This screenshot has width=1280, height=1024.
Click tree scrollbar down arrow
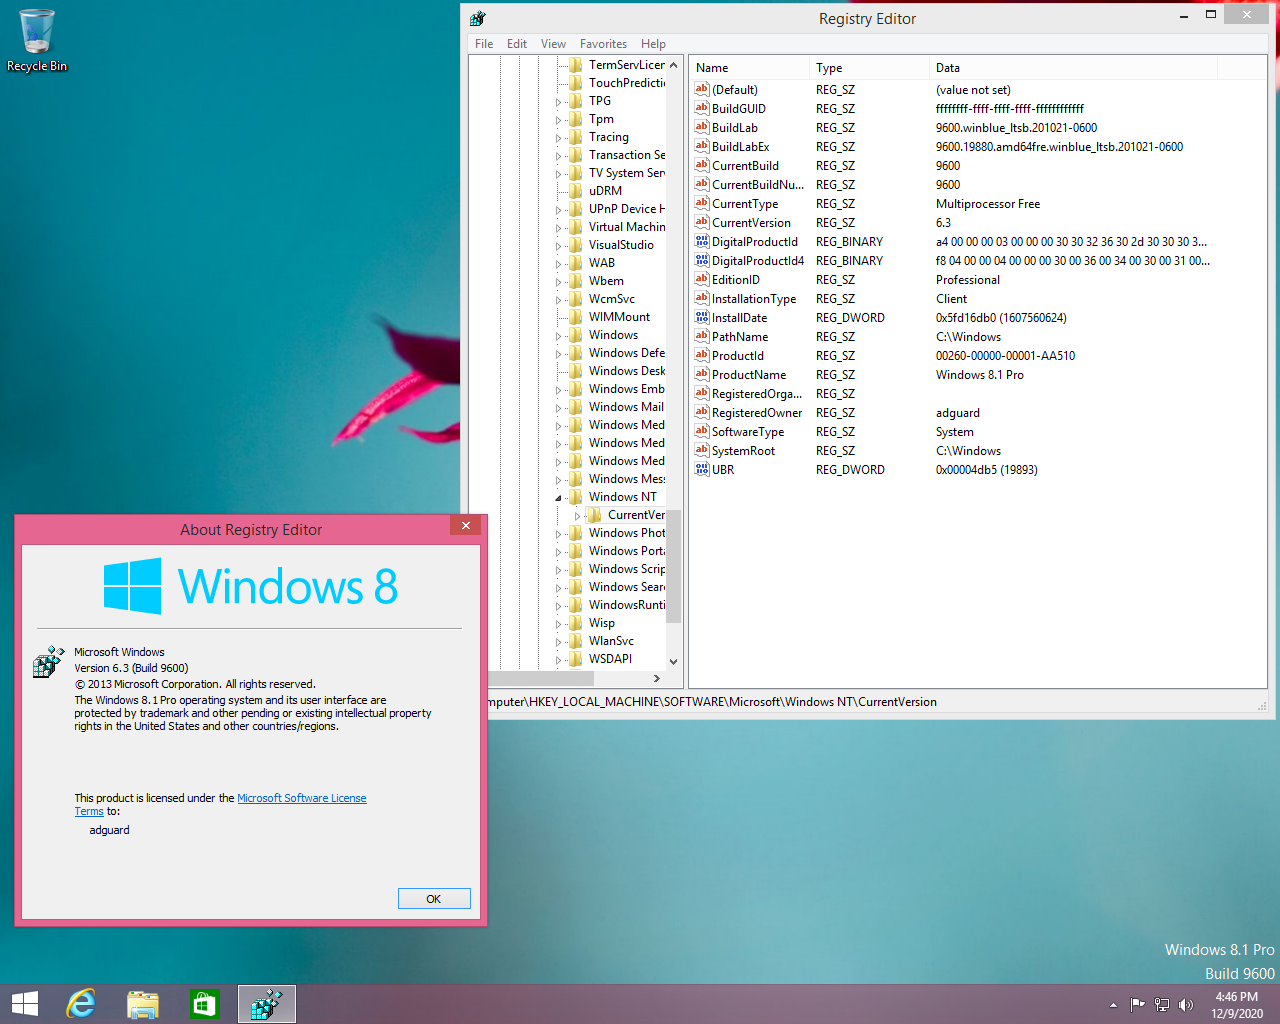coord(673,661)
